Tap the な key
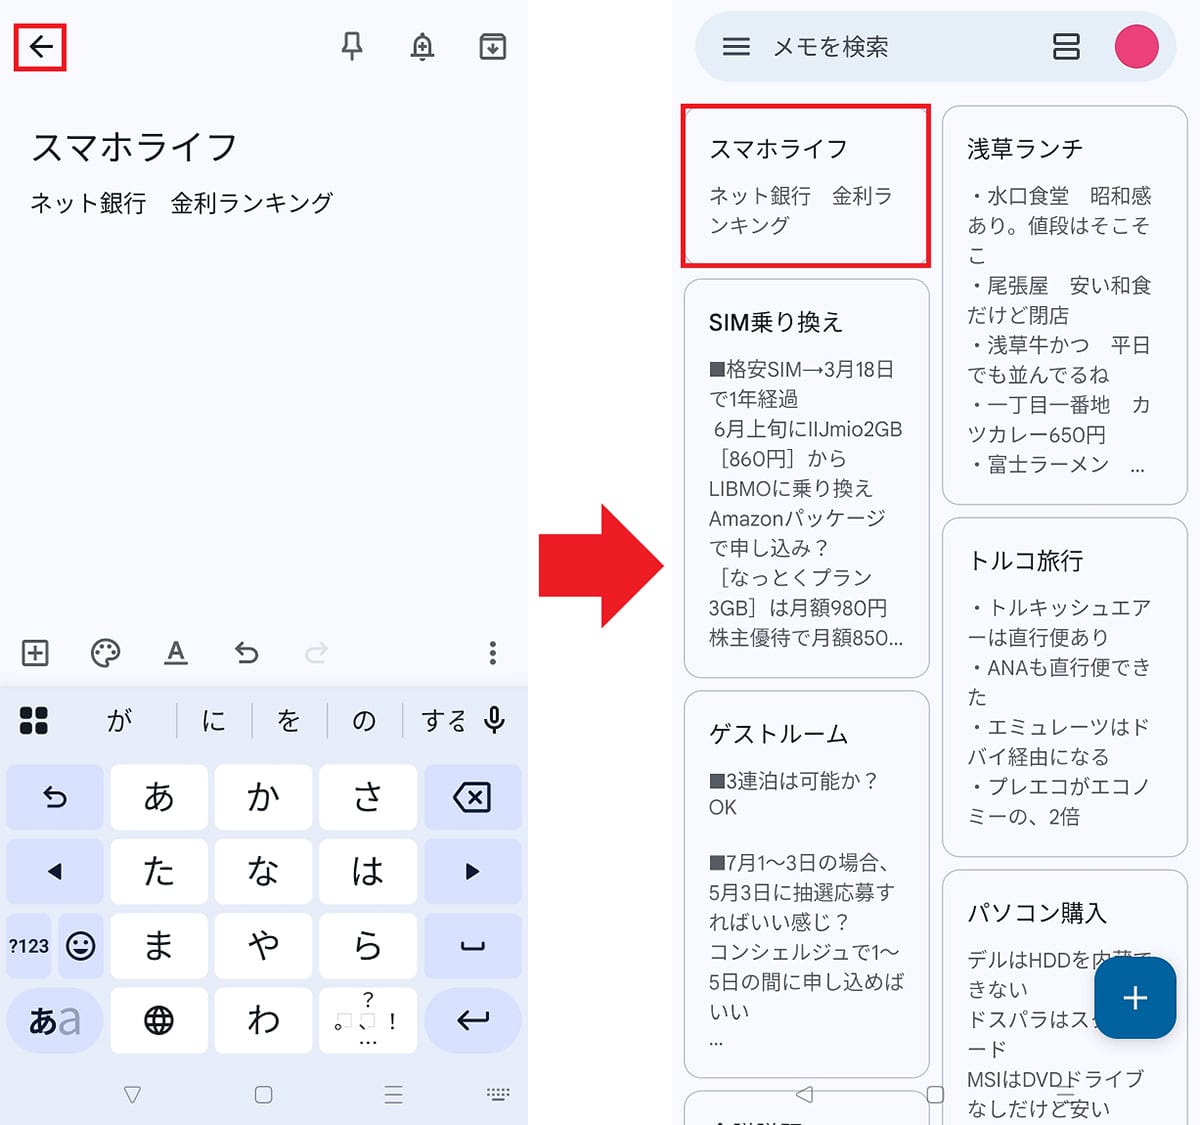Viewport: 1200px width, 1125px height. point(263,871)
